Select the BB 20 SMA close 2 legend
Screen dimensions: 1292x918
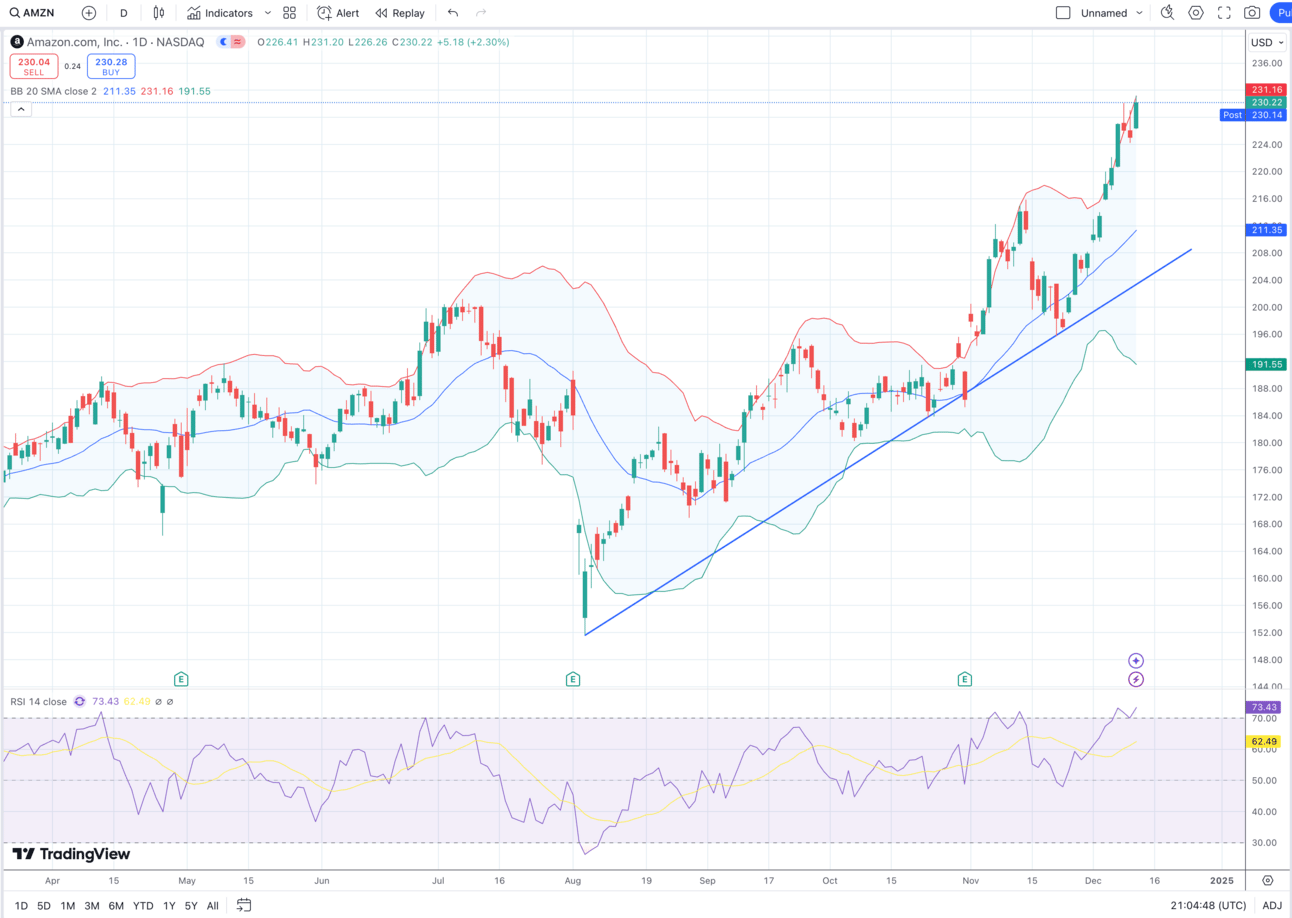[54, 91]
